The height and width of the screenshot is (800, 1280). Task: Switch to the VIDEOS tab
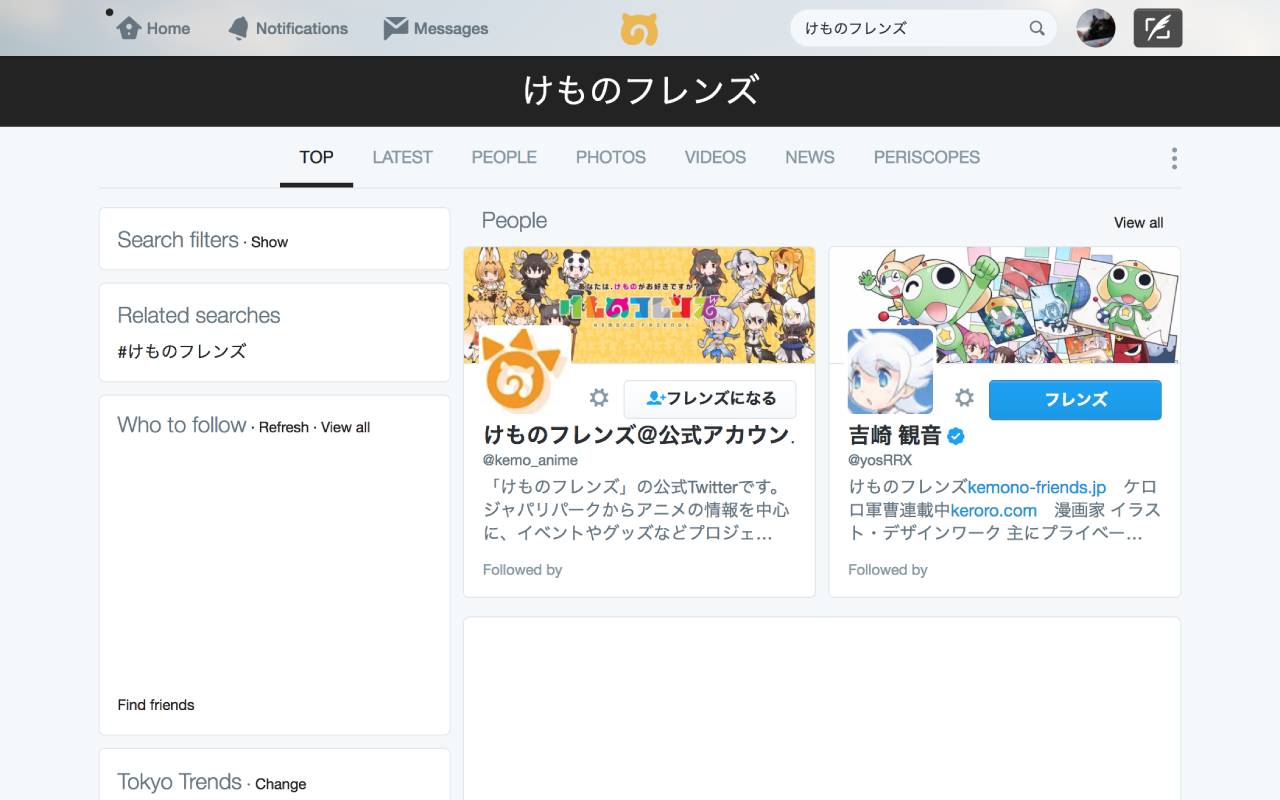pos(715,157)
